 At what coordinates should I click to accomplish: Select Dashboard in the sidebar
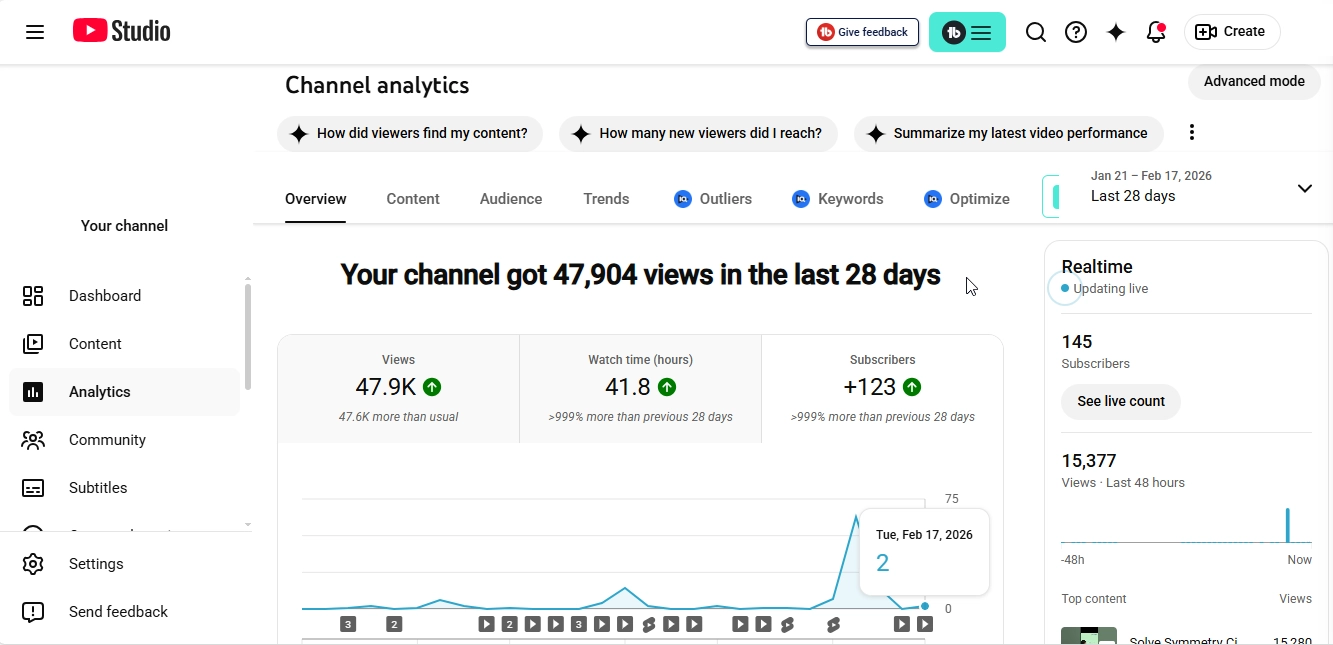(x=105, y=295)
